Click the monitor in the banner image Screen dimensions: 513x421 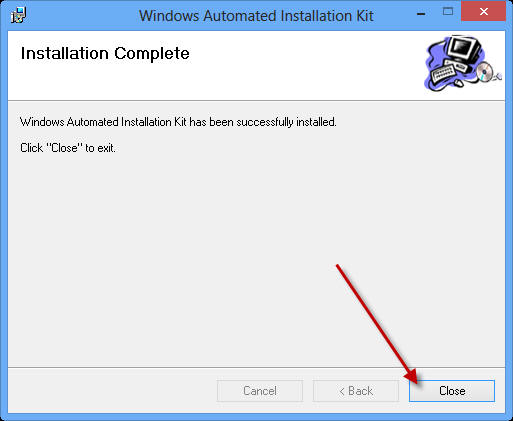pos(464,50)
